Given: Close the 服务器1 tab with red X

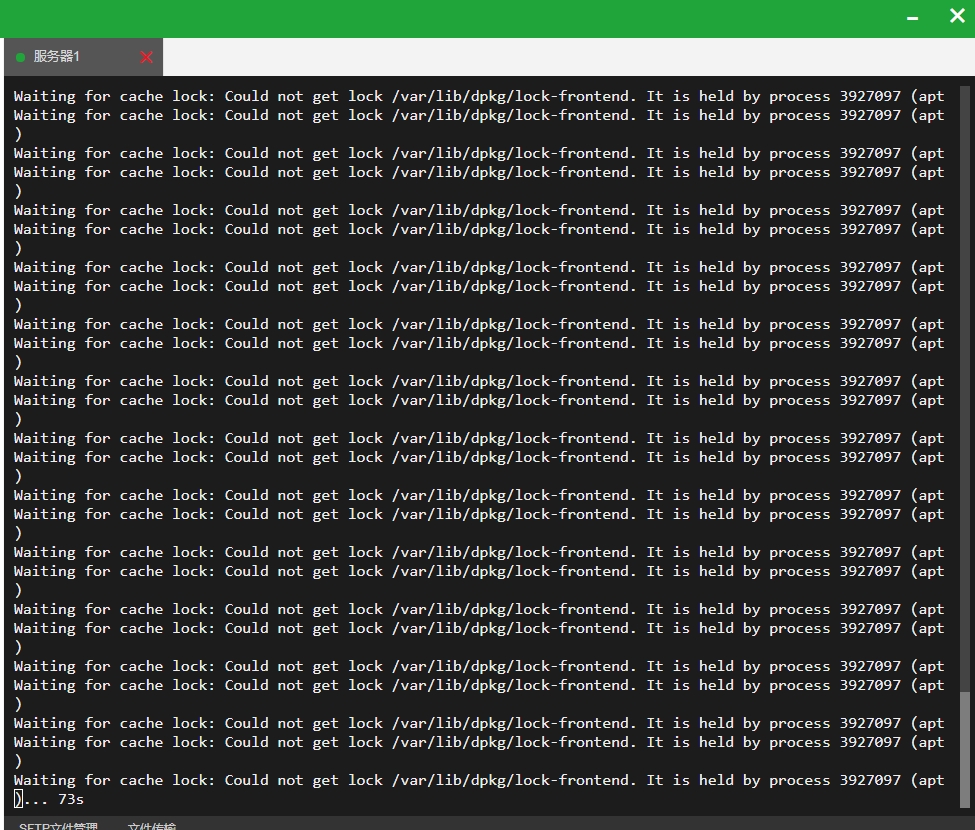Looking at the screenshot, I should 147,57.
